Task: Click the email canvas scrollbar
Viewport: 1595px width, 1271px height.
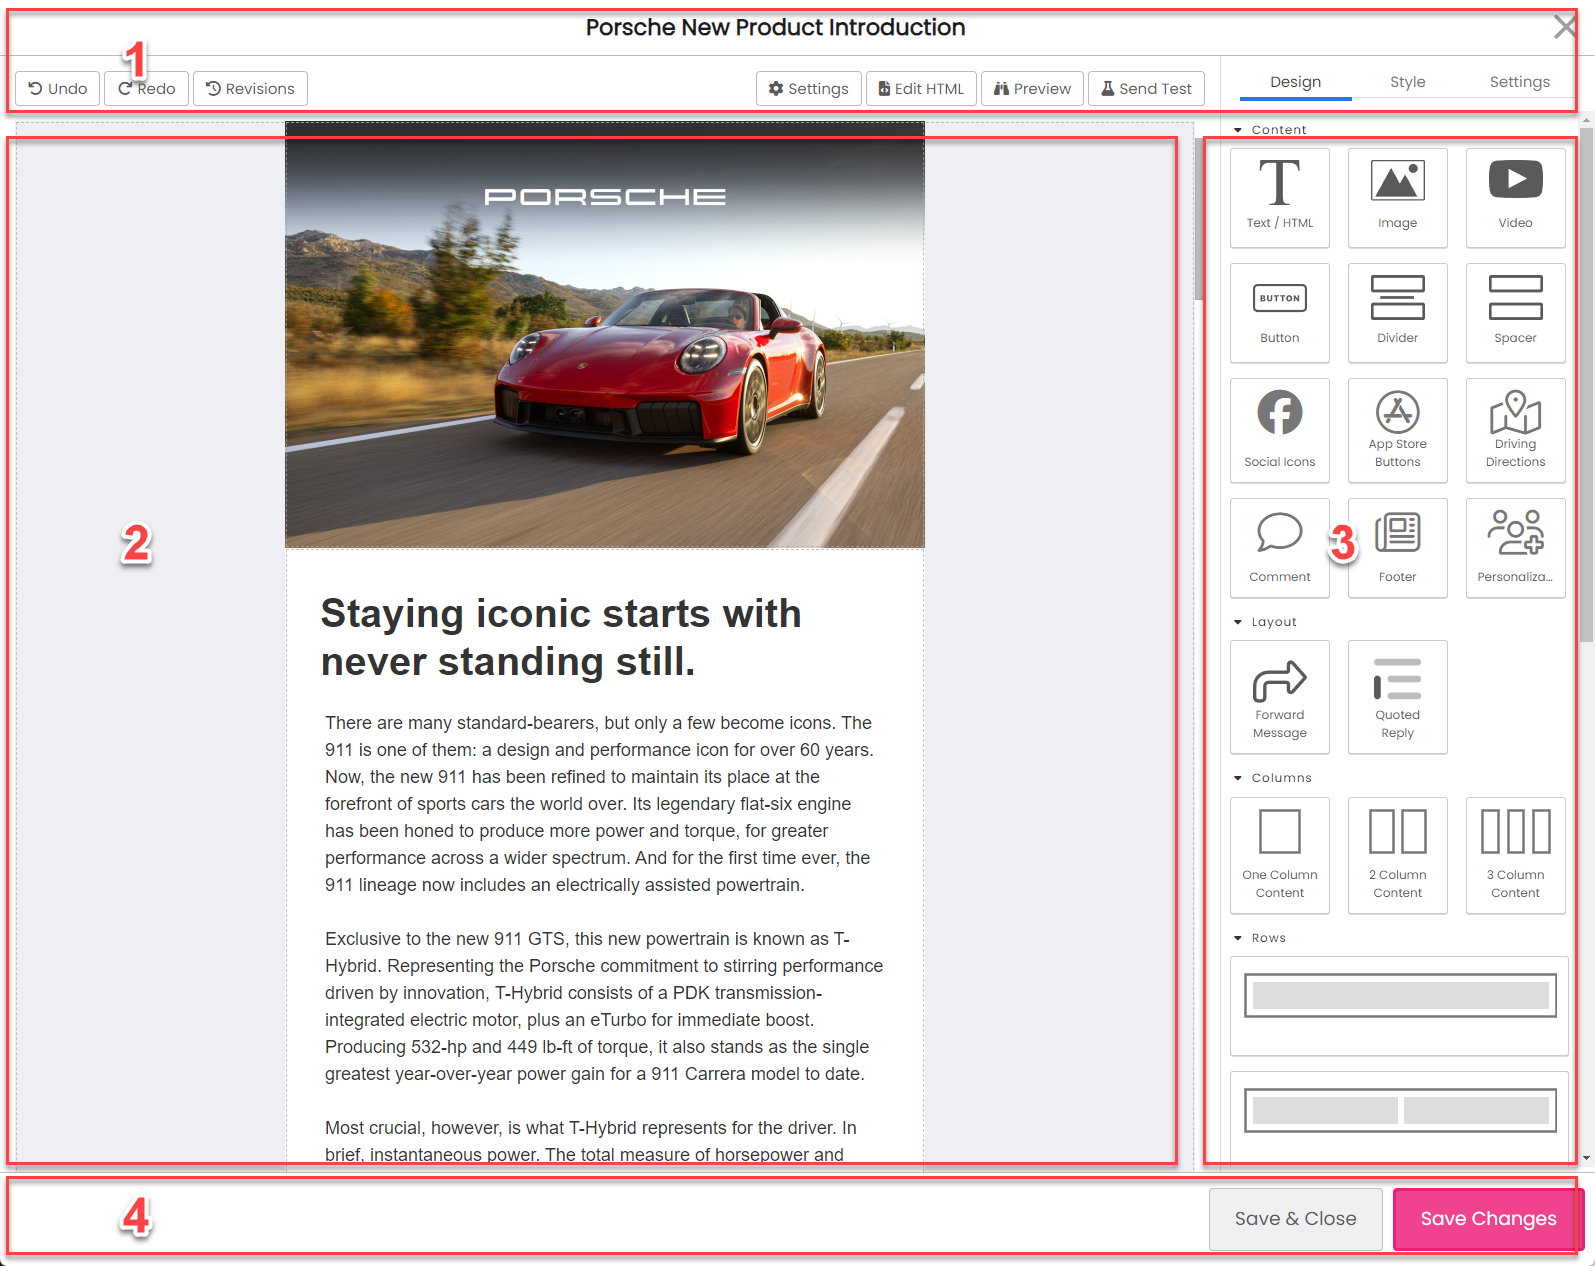Action: click(x=1199, y=220)
